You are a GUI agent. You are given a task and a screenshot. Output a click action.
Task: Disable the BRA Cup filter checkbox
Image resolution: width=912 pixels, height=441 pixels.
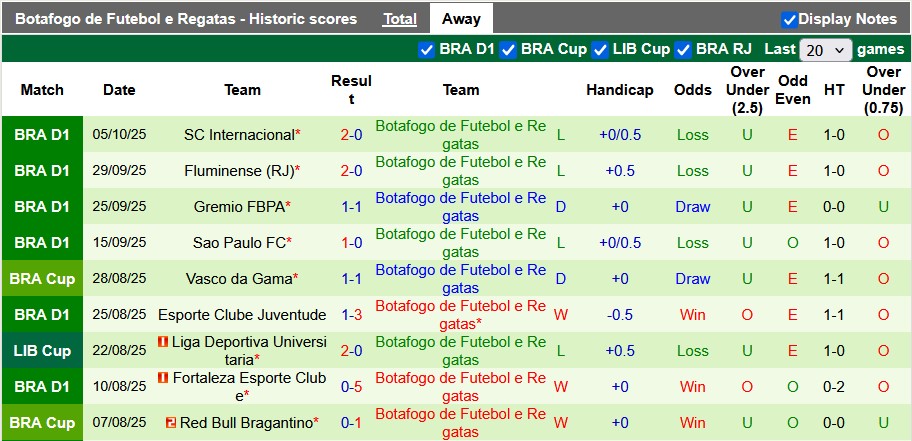[x=508, y=49]
